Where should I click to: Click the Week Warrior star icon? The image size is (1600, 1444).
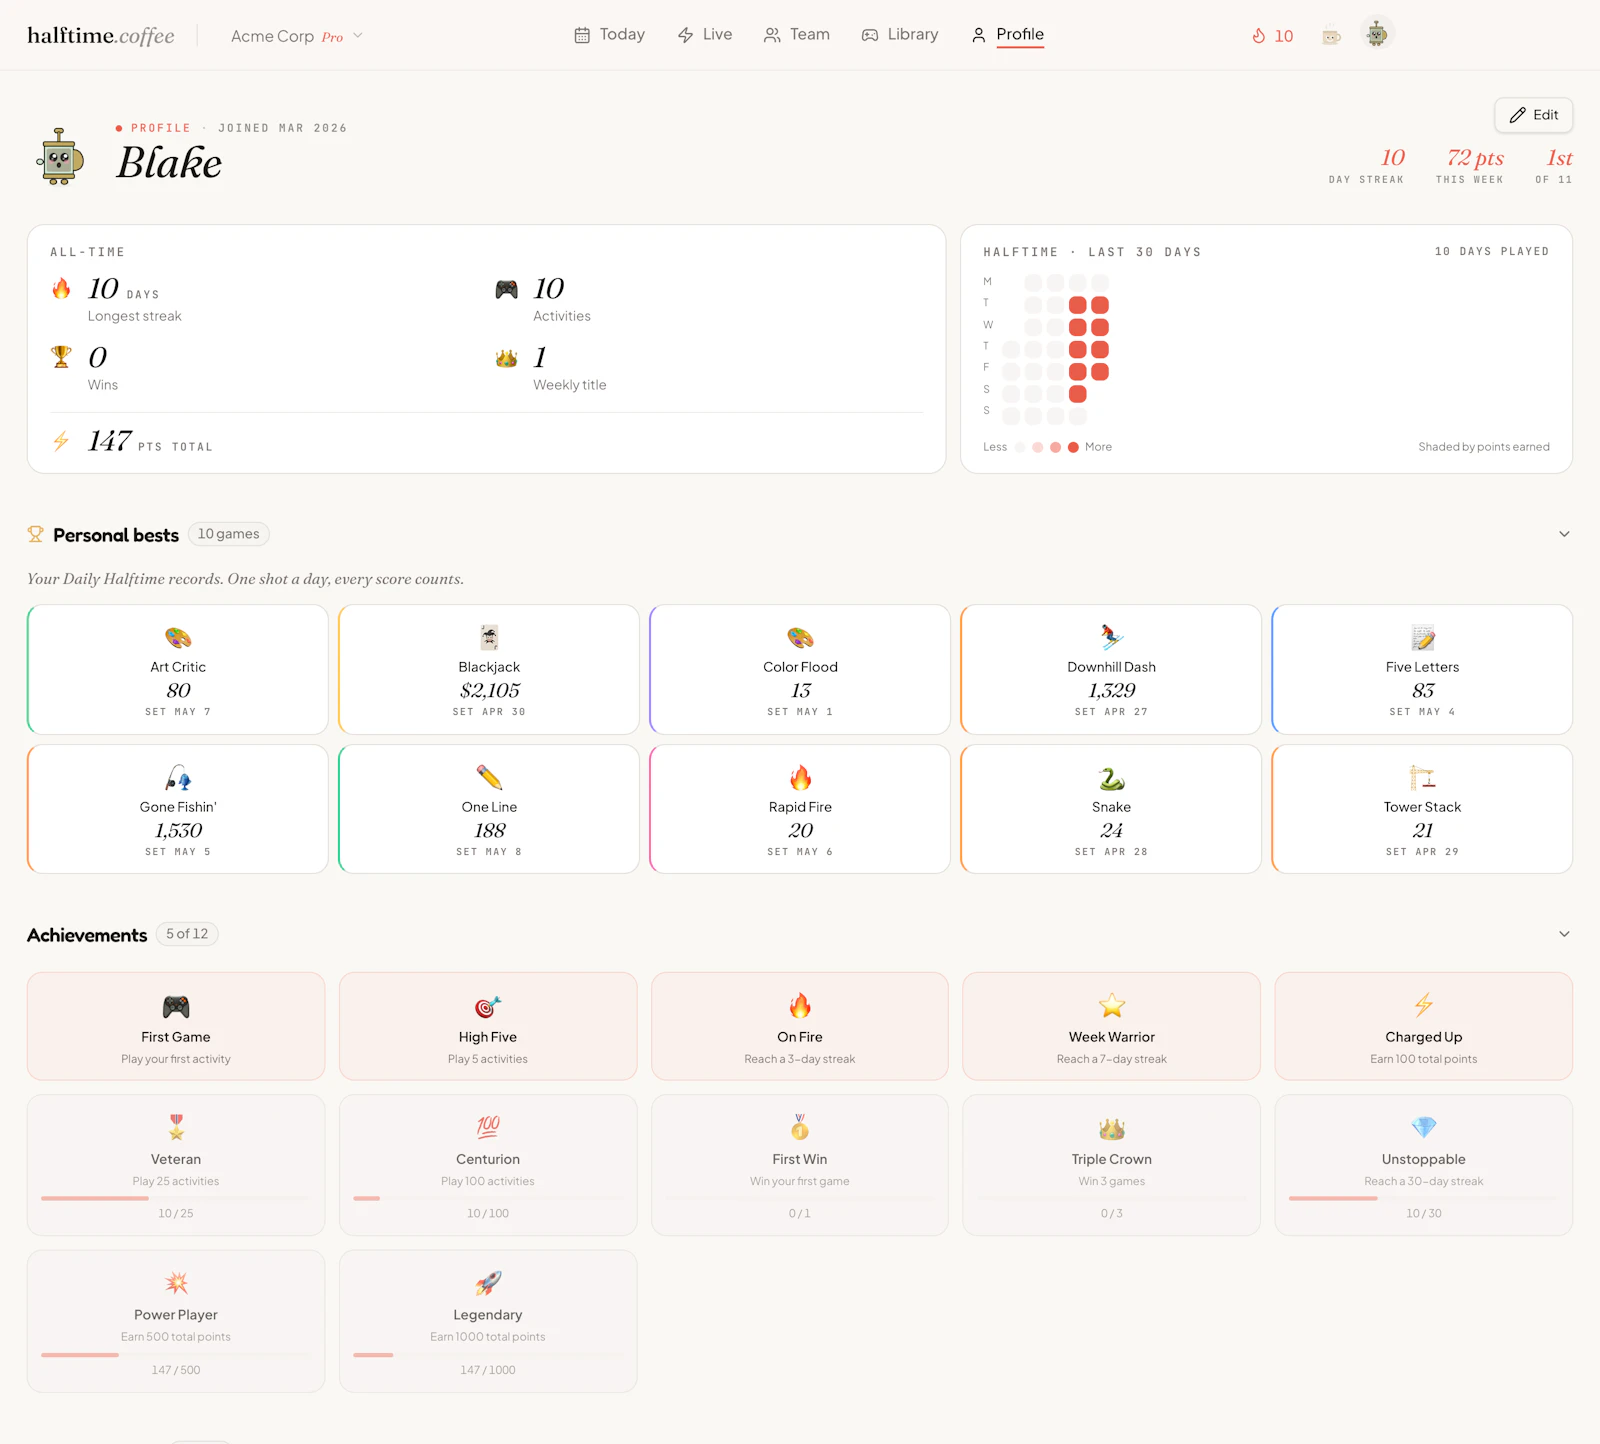coord(1112,1006)
